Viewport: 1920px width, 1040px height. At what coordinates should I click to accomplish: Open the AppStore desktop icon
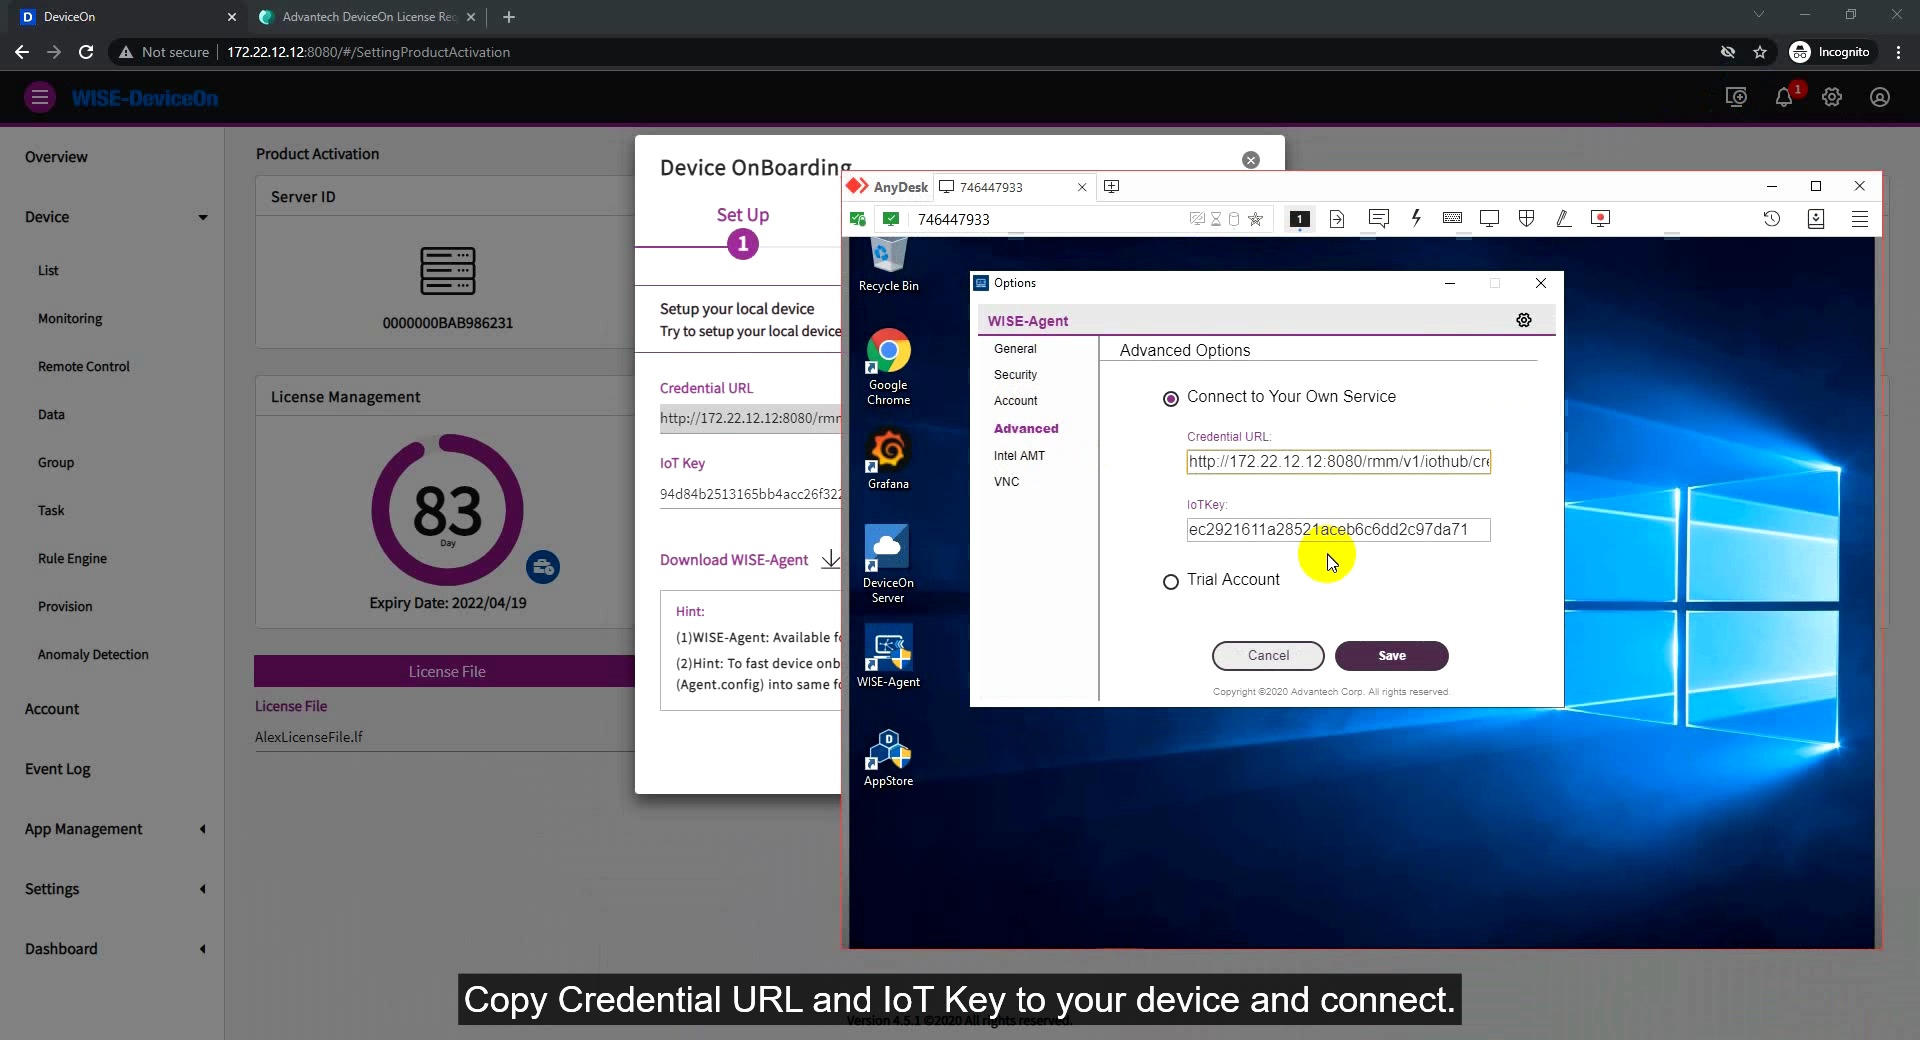pyautogui.click(x=888, y=757)
